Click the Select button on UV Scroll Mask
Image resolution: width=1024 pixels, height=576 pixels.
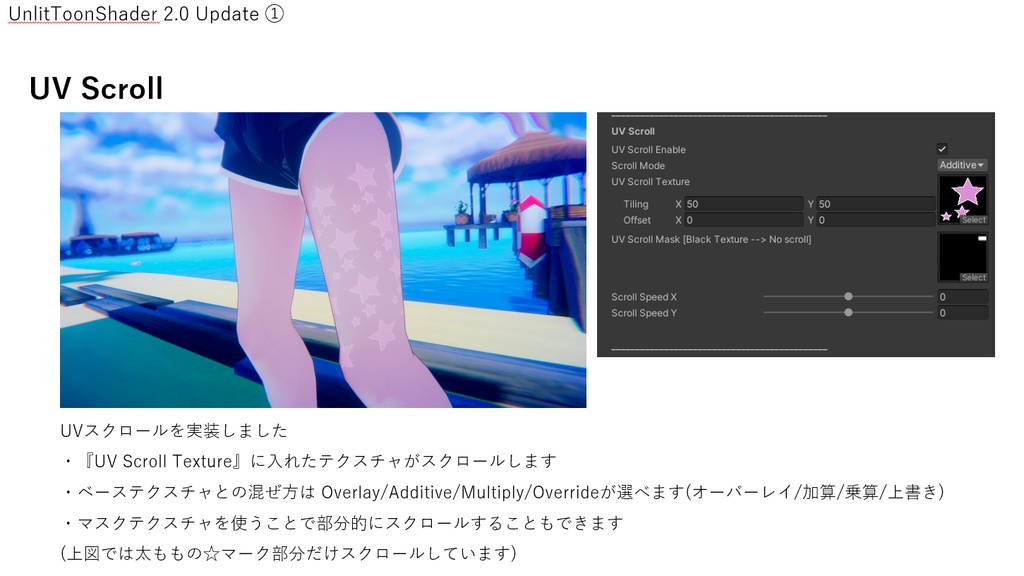pyautogui.click(x=974, y=277)
